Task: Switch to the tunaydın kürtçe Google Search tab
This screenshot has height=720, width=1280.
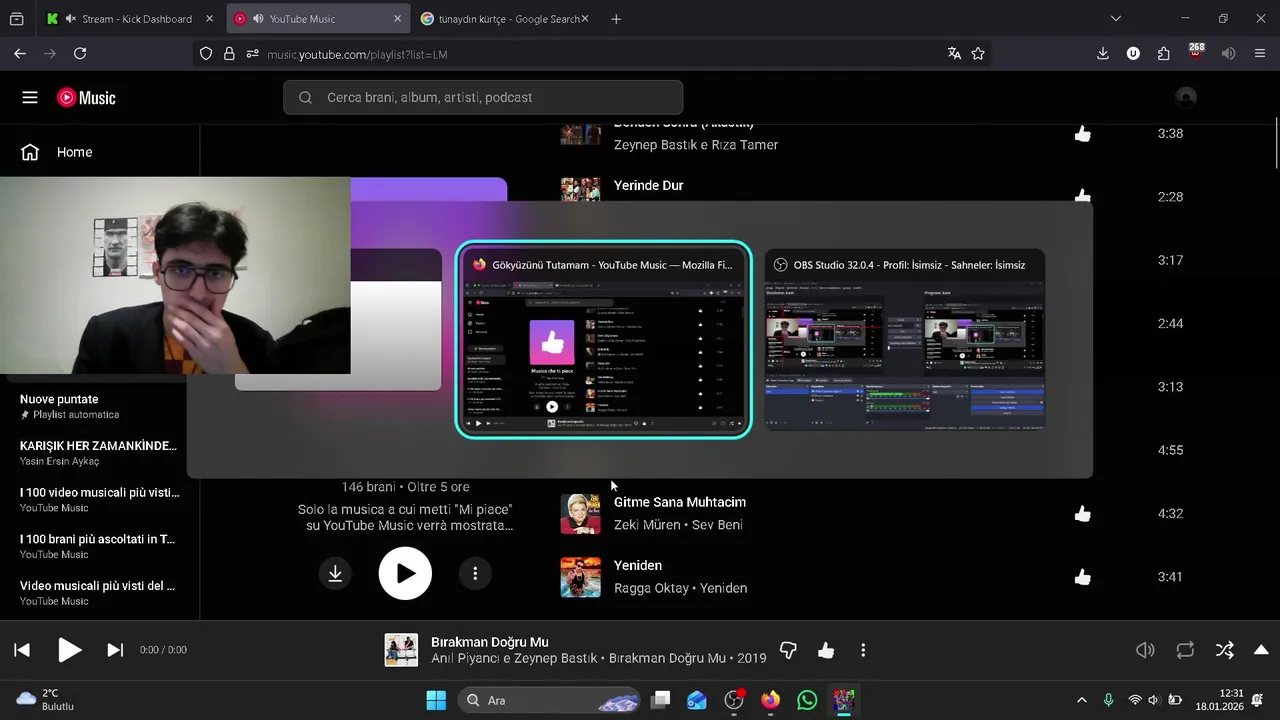Action: (x=505, y=19)
